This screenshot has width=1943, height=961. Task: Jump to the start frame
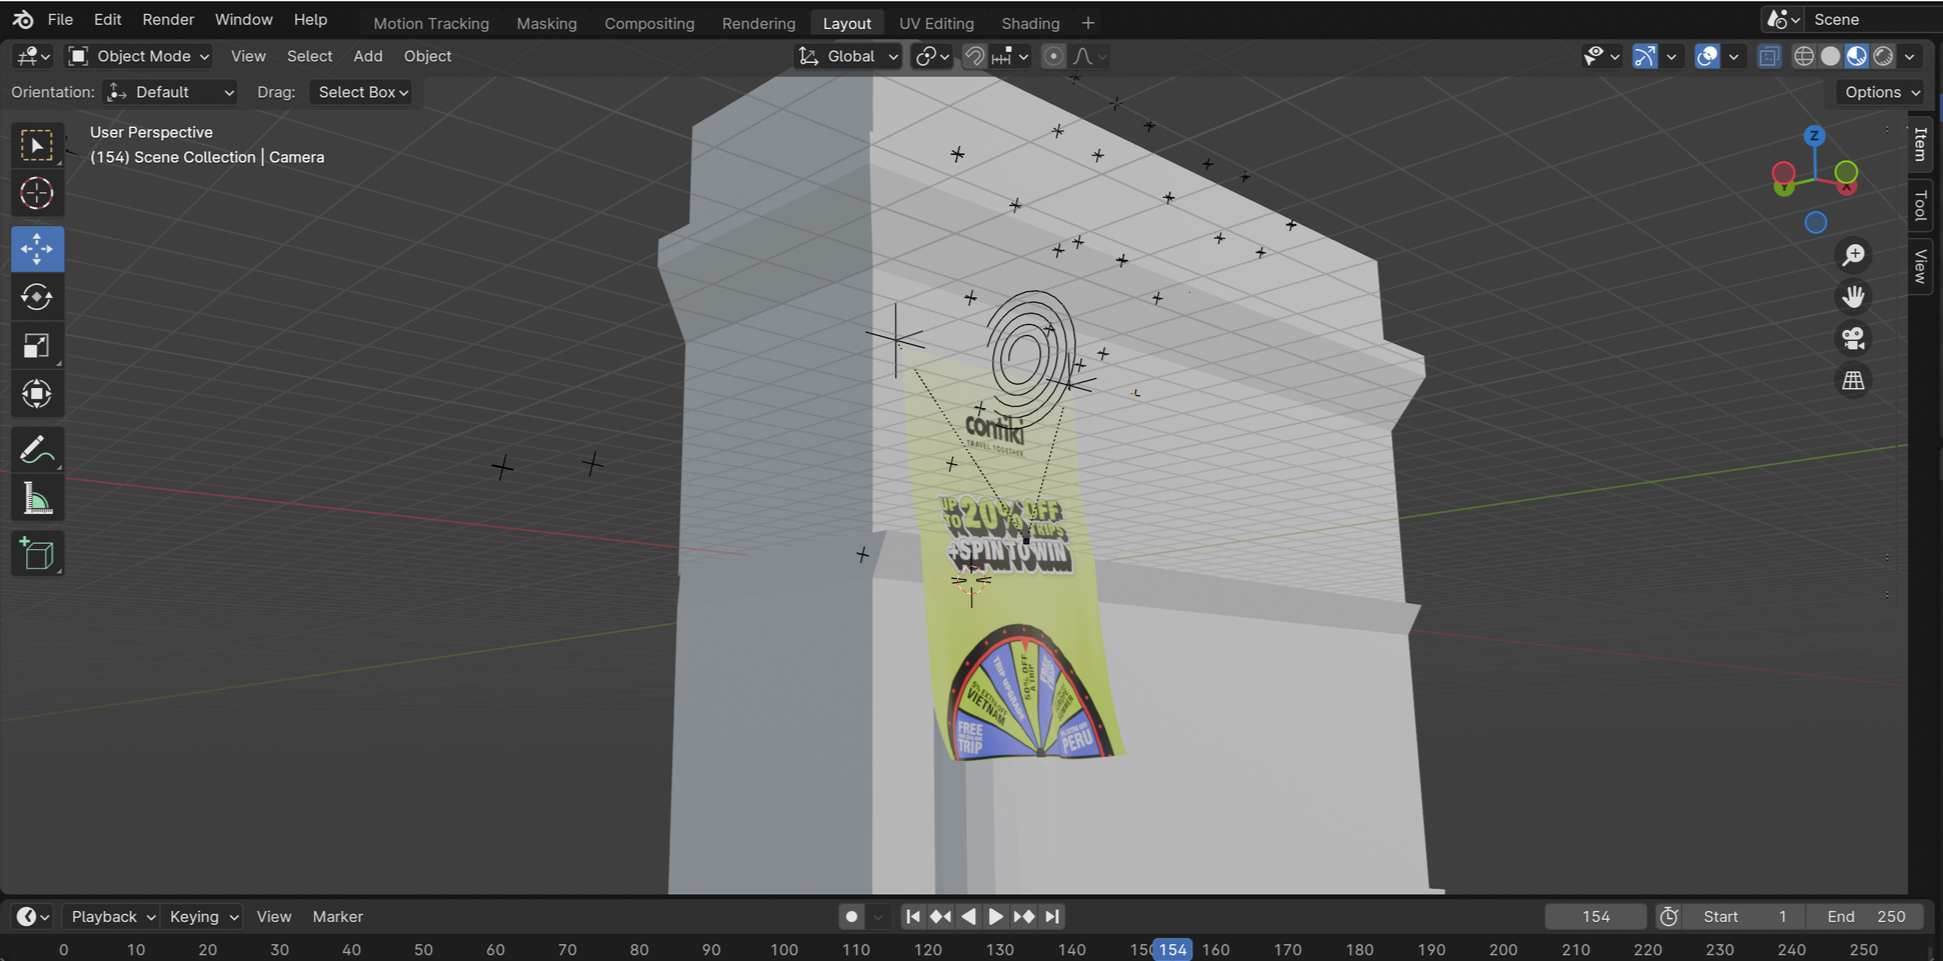[x=912, y=916]
